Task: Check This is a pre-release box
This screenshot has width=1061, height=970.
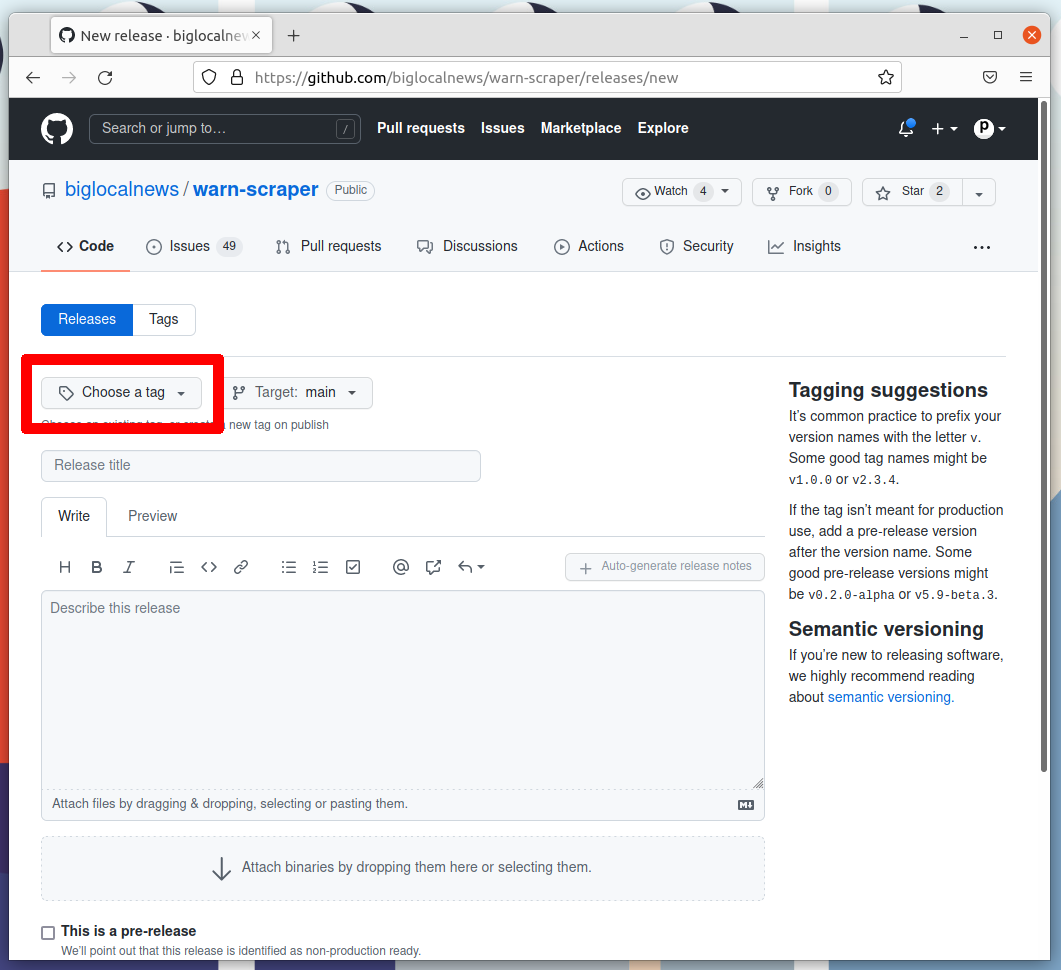Action: [x=48, y=933]
